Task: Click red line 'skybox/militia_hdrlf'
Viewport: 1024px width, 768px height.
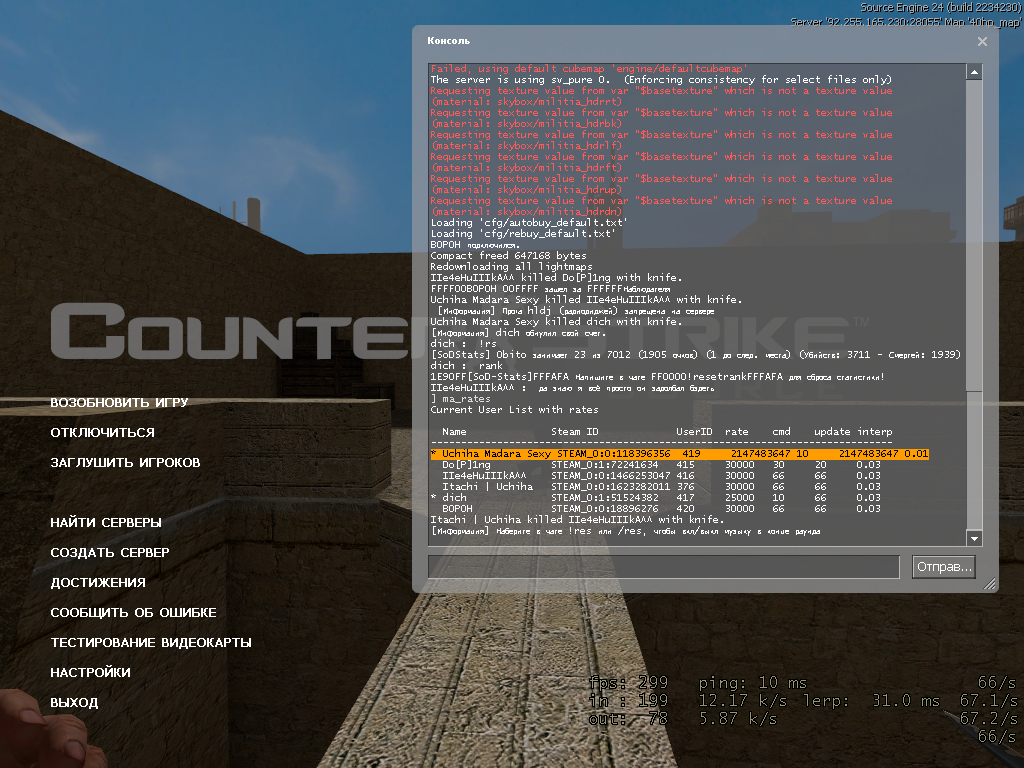Action: pyautogui.click(x=526, y=146)
